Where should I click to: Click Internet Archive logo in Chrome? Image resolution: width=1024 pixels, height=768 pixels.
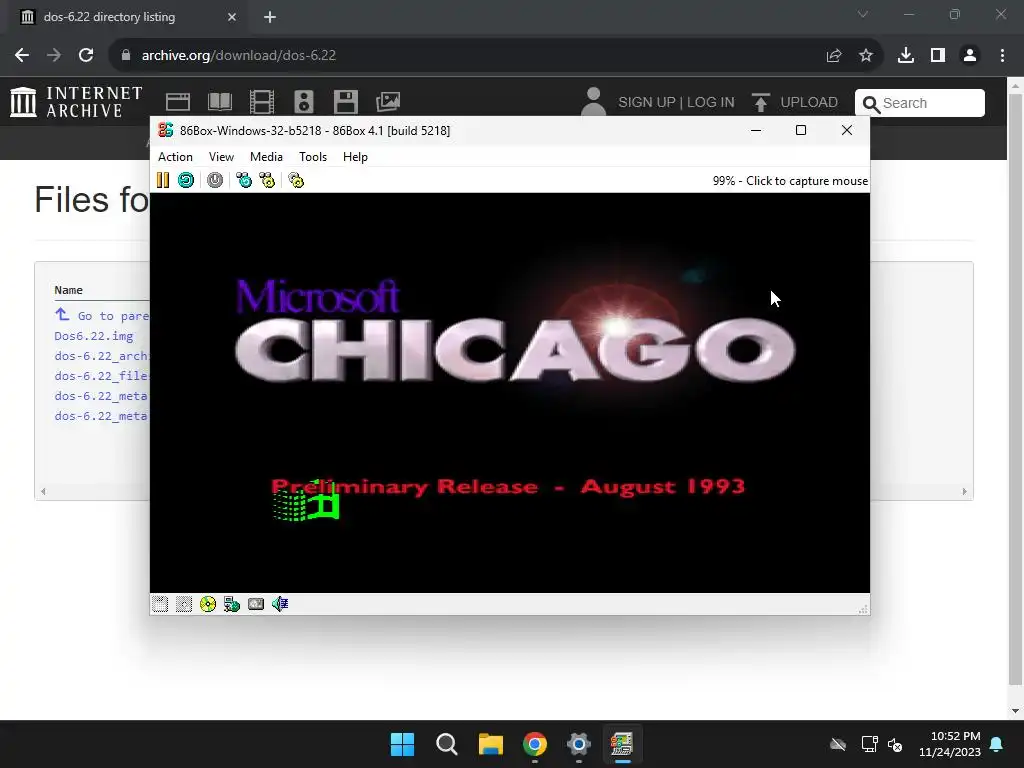tap(76, 102)
